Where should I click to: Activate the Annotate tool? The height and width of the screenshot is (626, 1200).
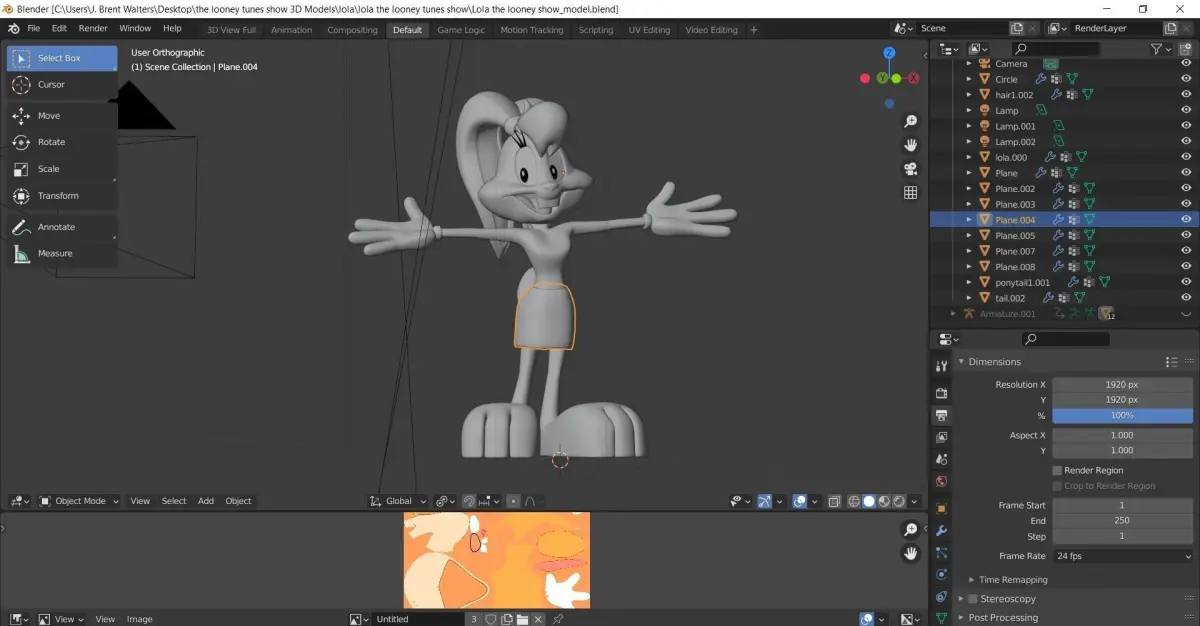click(x=62, y=227)
